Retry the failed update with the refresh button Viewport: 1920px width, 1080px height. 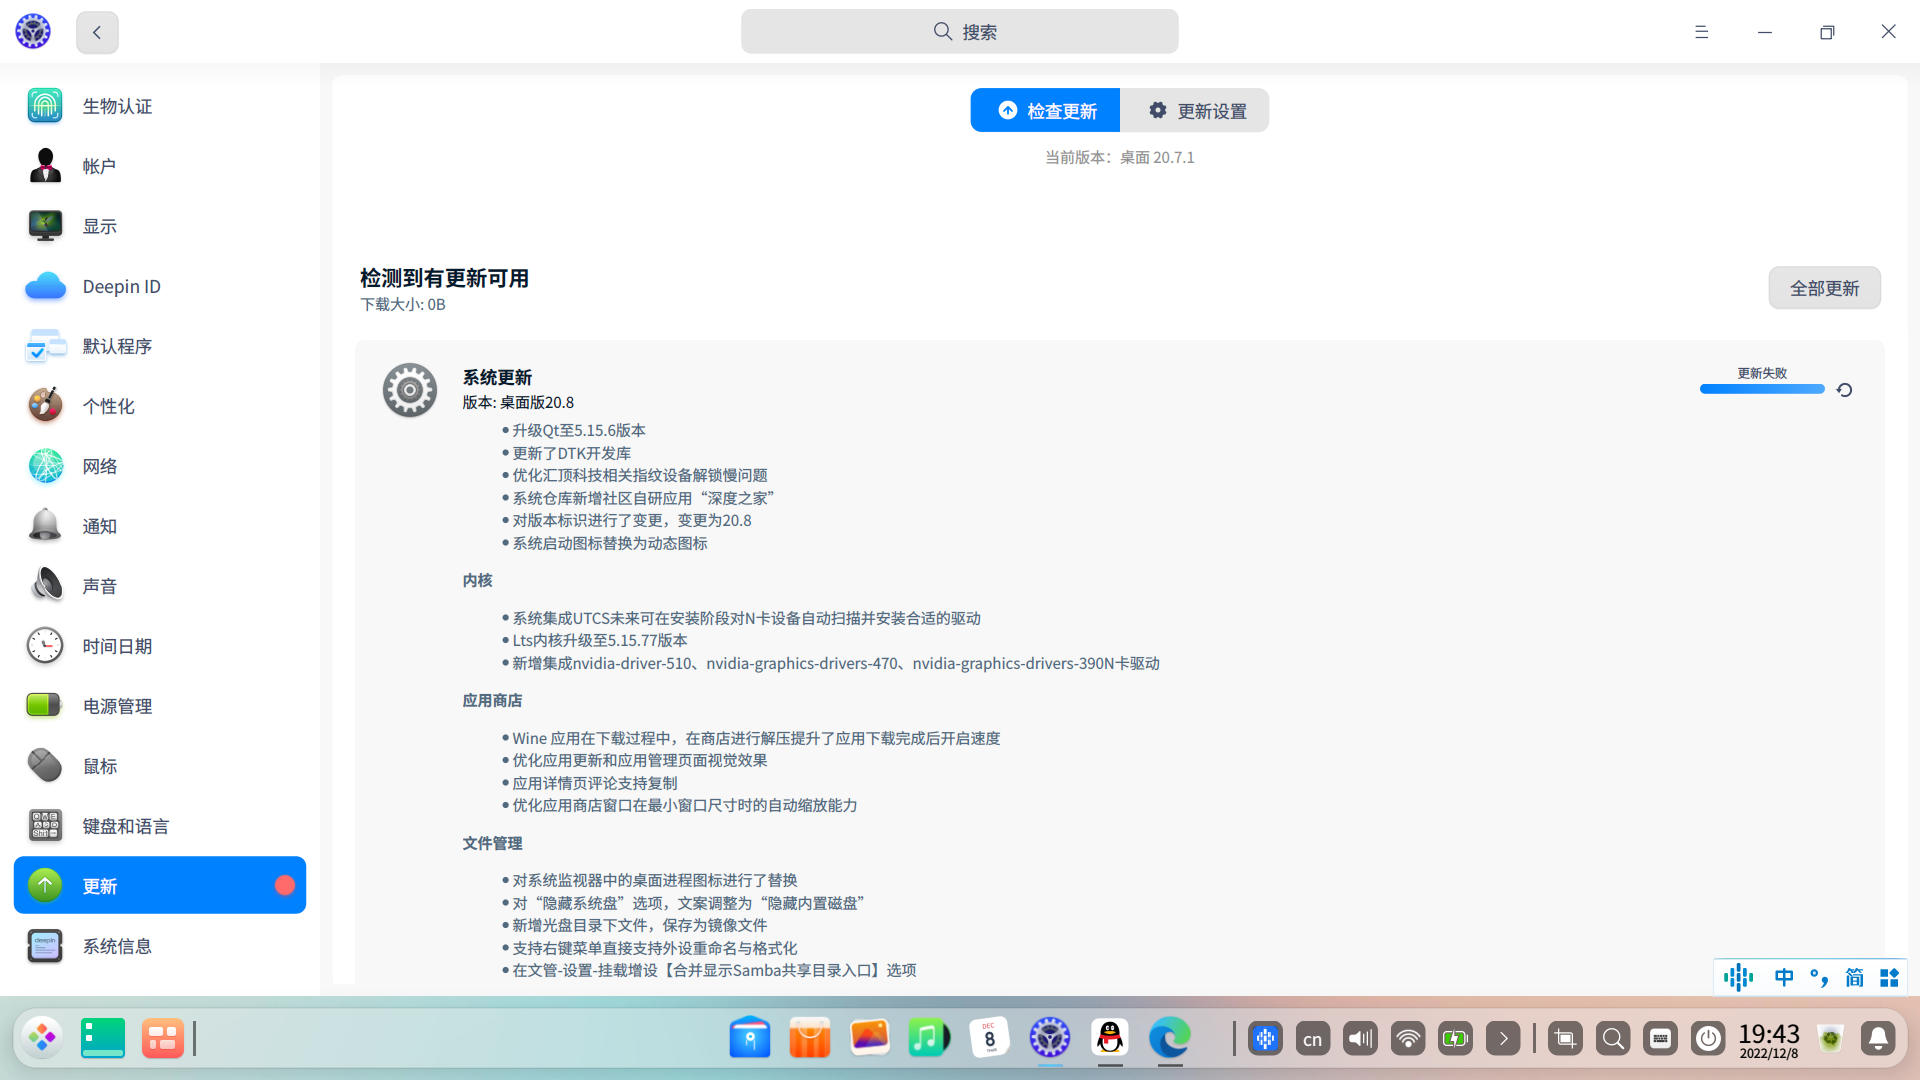point(1844,390)
